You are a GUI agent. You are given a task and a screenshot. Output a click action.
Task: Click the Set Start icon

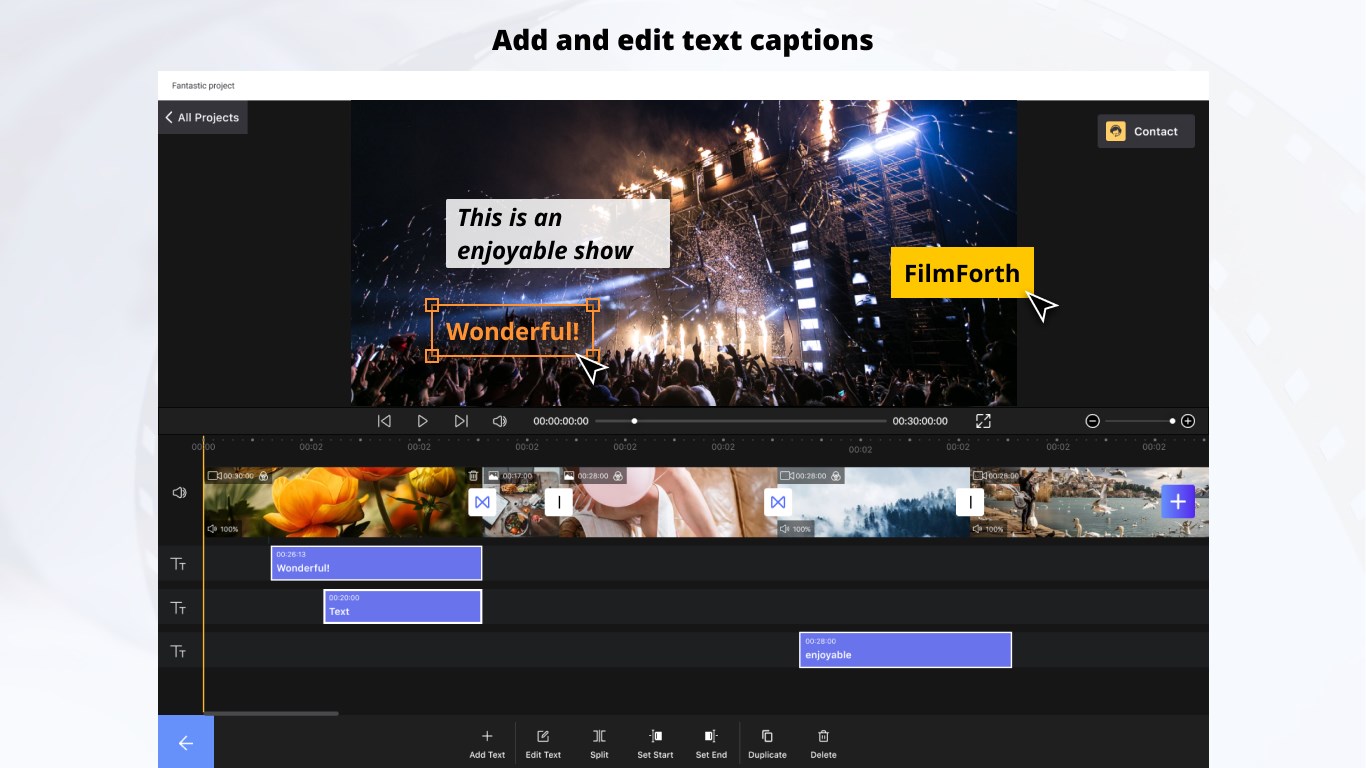point(655,743)
